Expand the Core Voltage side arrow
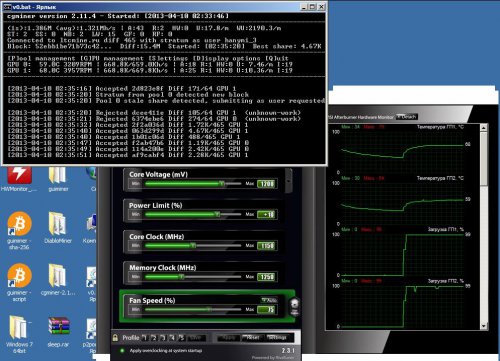 point(289,180)
